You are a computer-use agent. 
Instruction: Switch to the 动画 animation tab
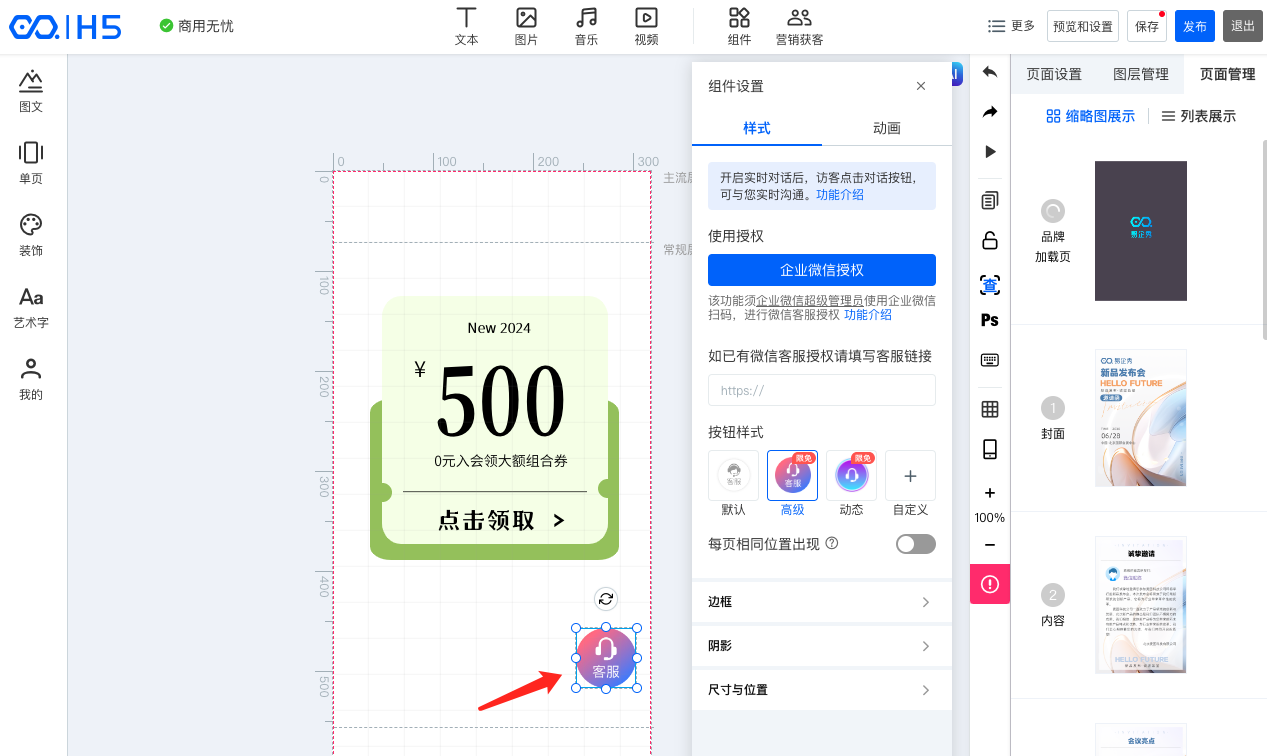point(887,128)
